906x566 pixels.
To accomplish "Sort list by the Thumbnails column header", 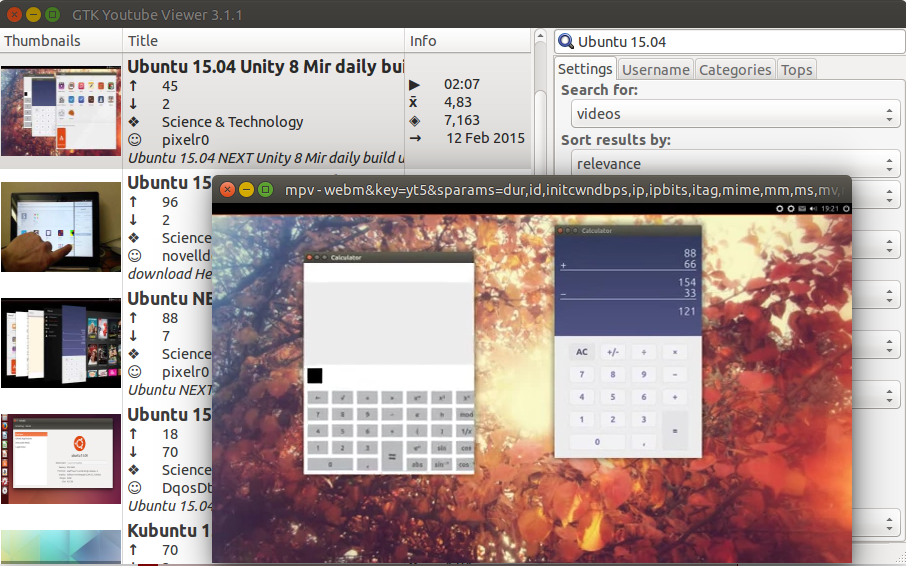I will [61, 40].
